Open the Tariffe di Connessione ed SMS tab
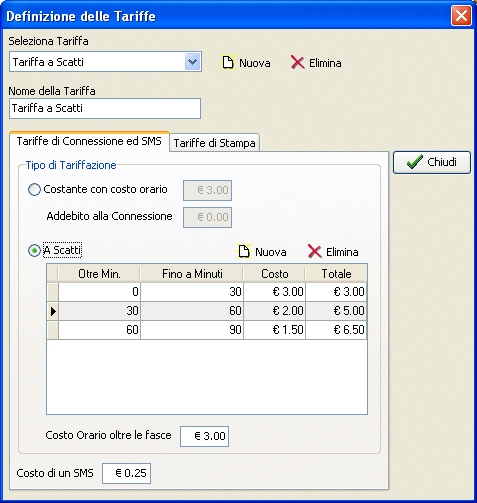This screenshot has height=503, width=477. pos(89,141)
